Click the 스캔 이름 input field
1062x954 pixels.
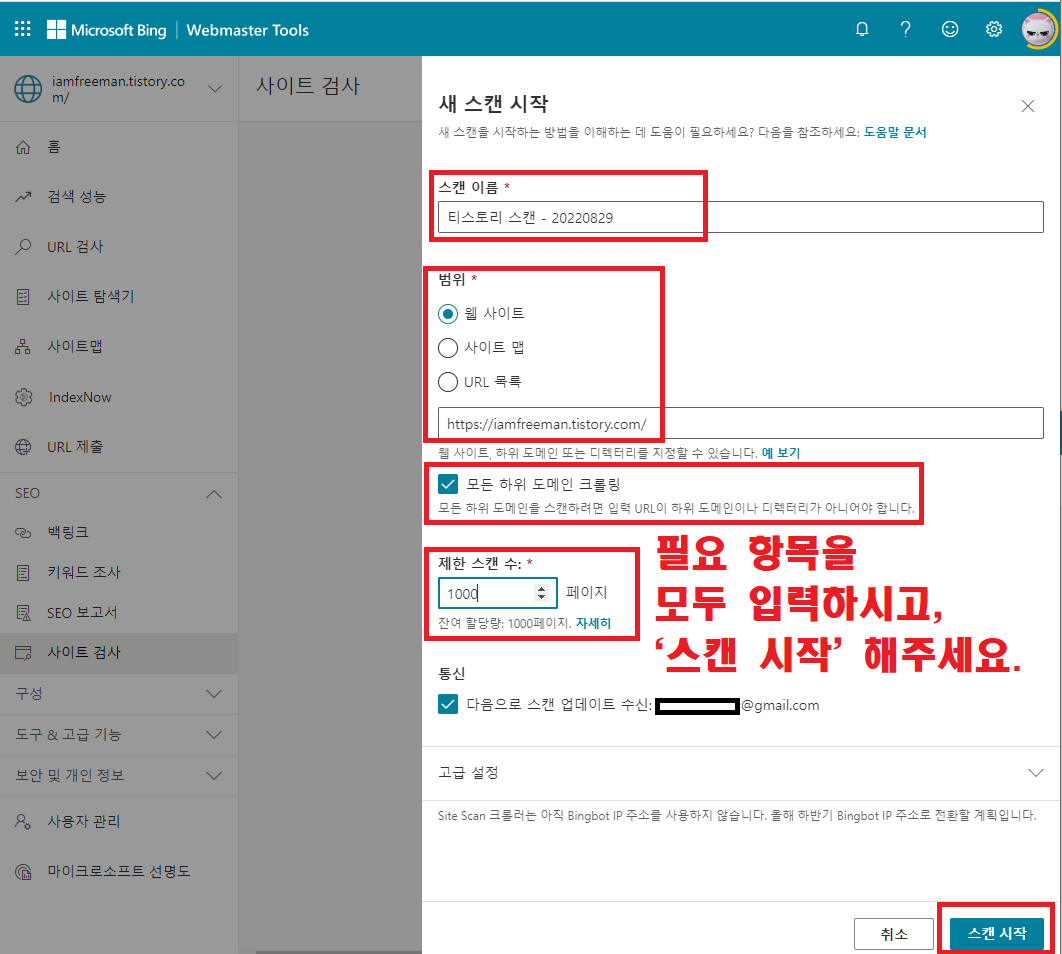point(740,217)
